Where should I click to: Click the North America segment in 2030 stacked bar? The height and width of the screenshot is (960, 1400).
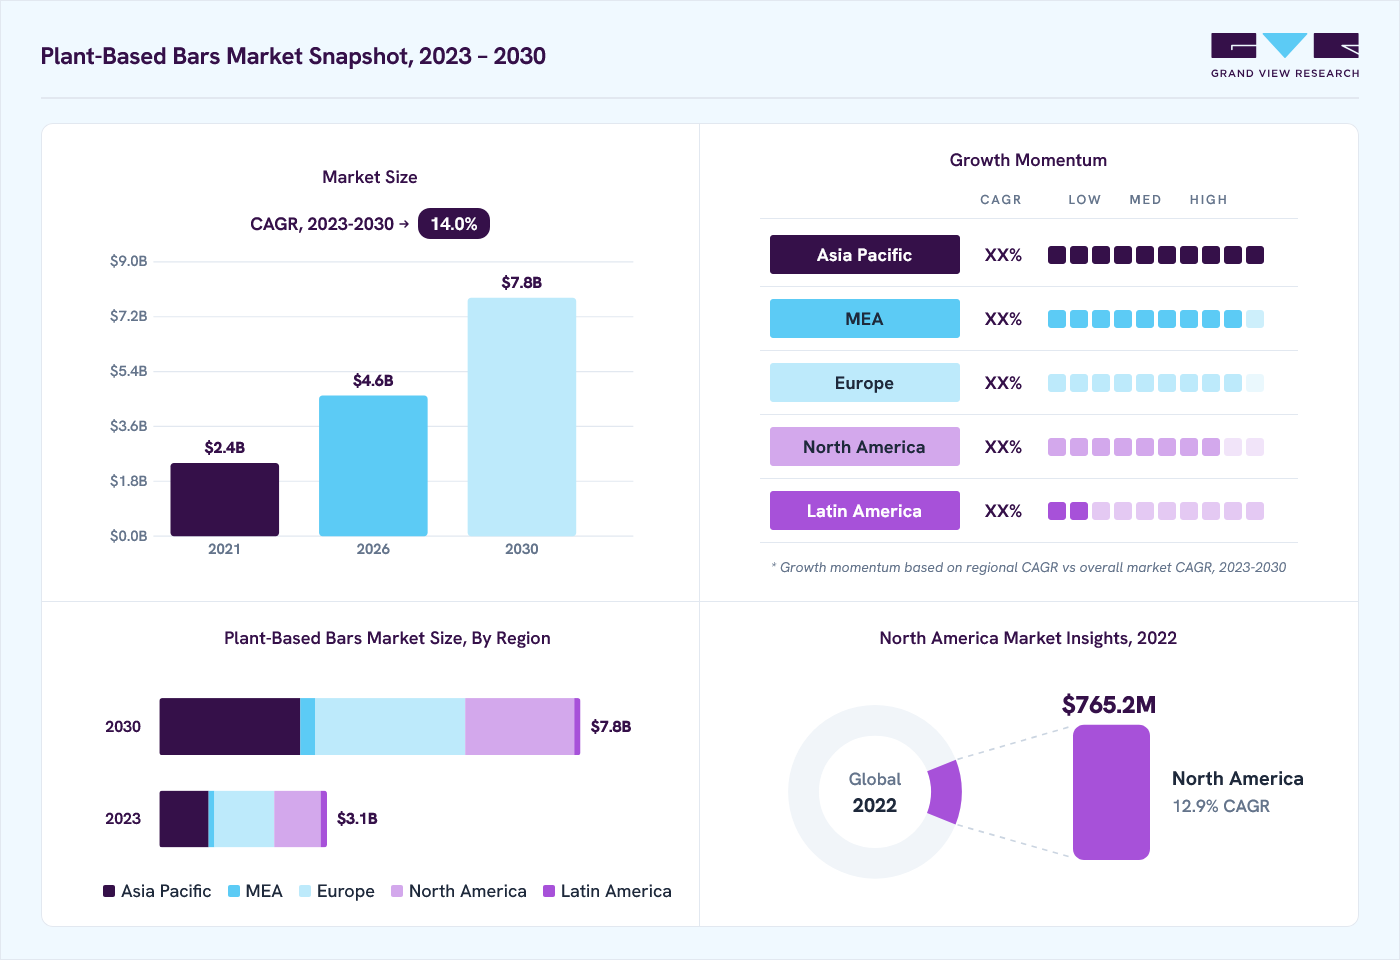pyautogui.click(x=520, y=727)
